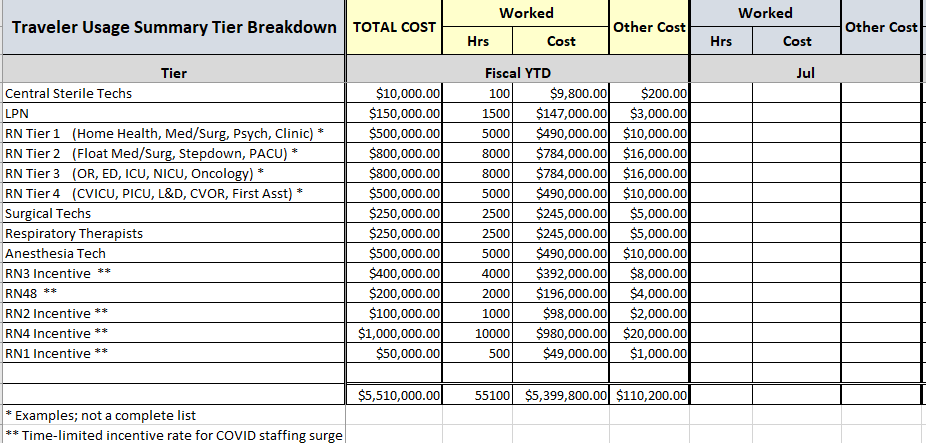Select the Surgical Techs tier cell

click(48, 213)
